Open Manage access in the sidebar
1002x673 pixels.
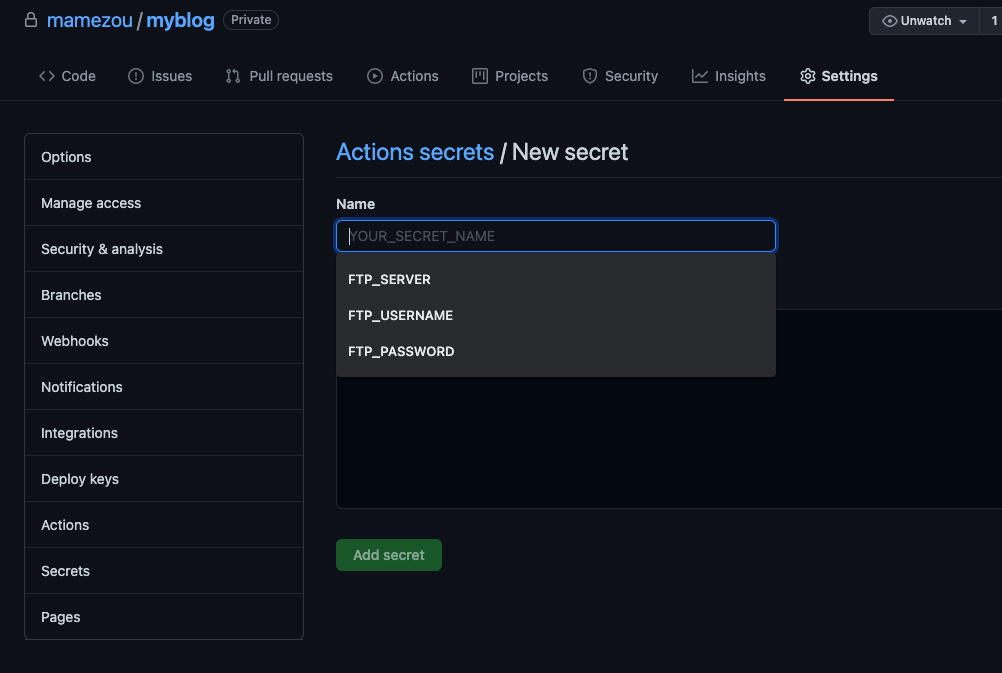pyautogui.click(x=164, y=203)
